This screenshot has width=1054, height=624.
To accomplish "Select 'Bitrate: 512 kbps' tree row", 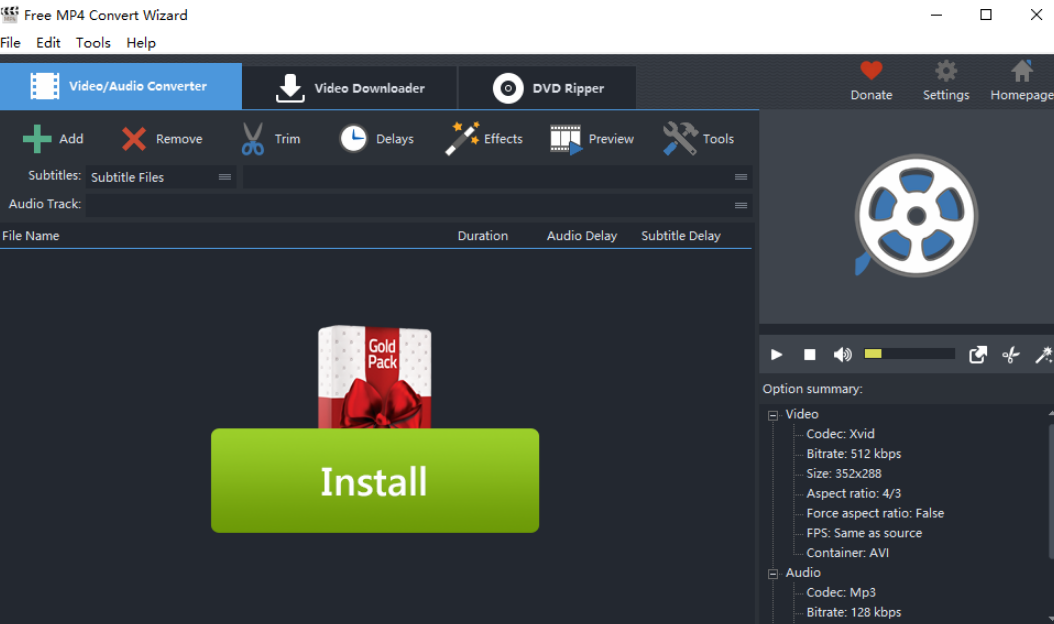I will tap(854, 454).
